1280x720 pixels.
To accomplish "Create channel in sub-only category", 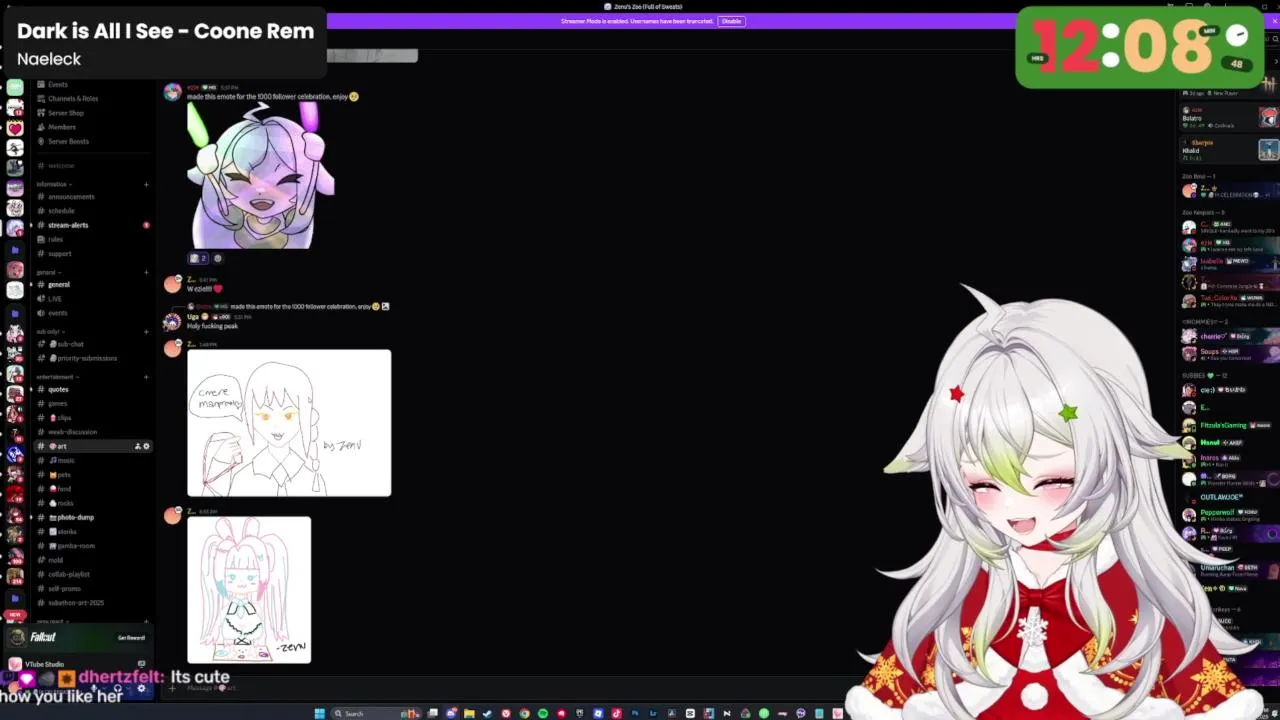I will (146, 331).
